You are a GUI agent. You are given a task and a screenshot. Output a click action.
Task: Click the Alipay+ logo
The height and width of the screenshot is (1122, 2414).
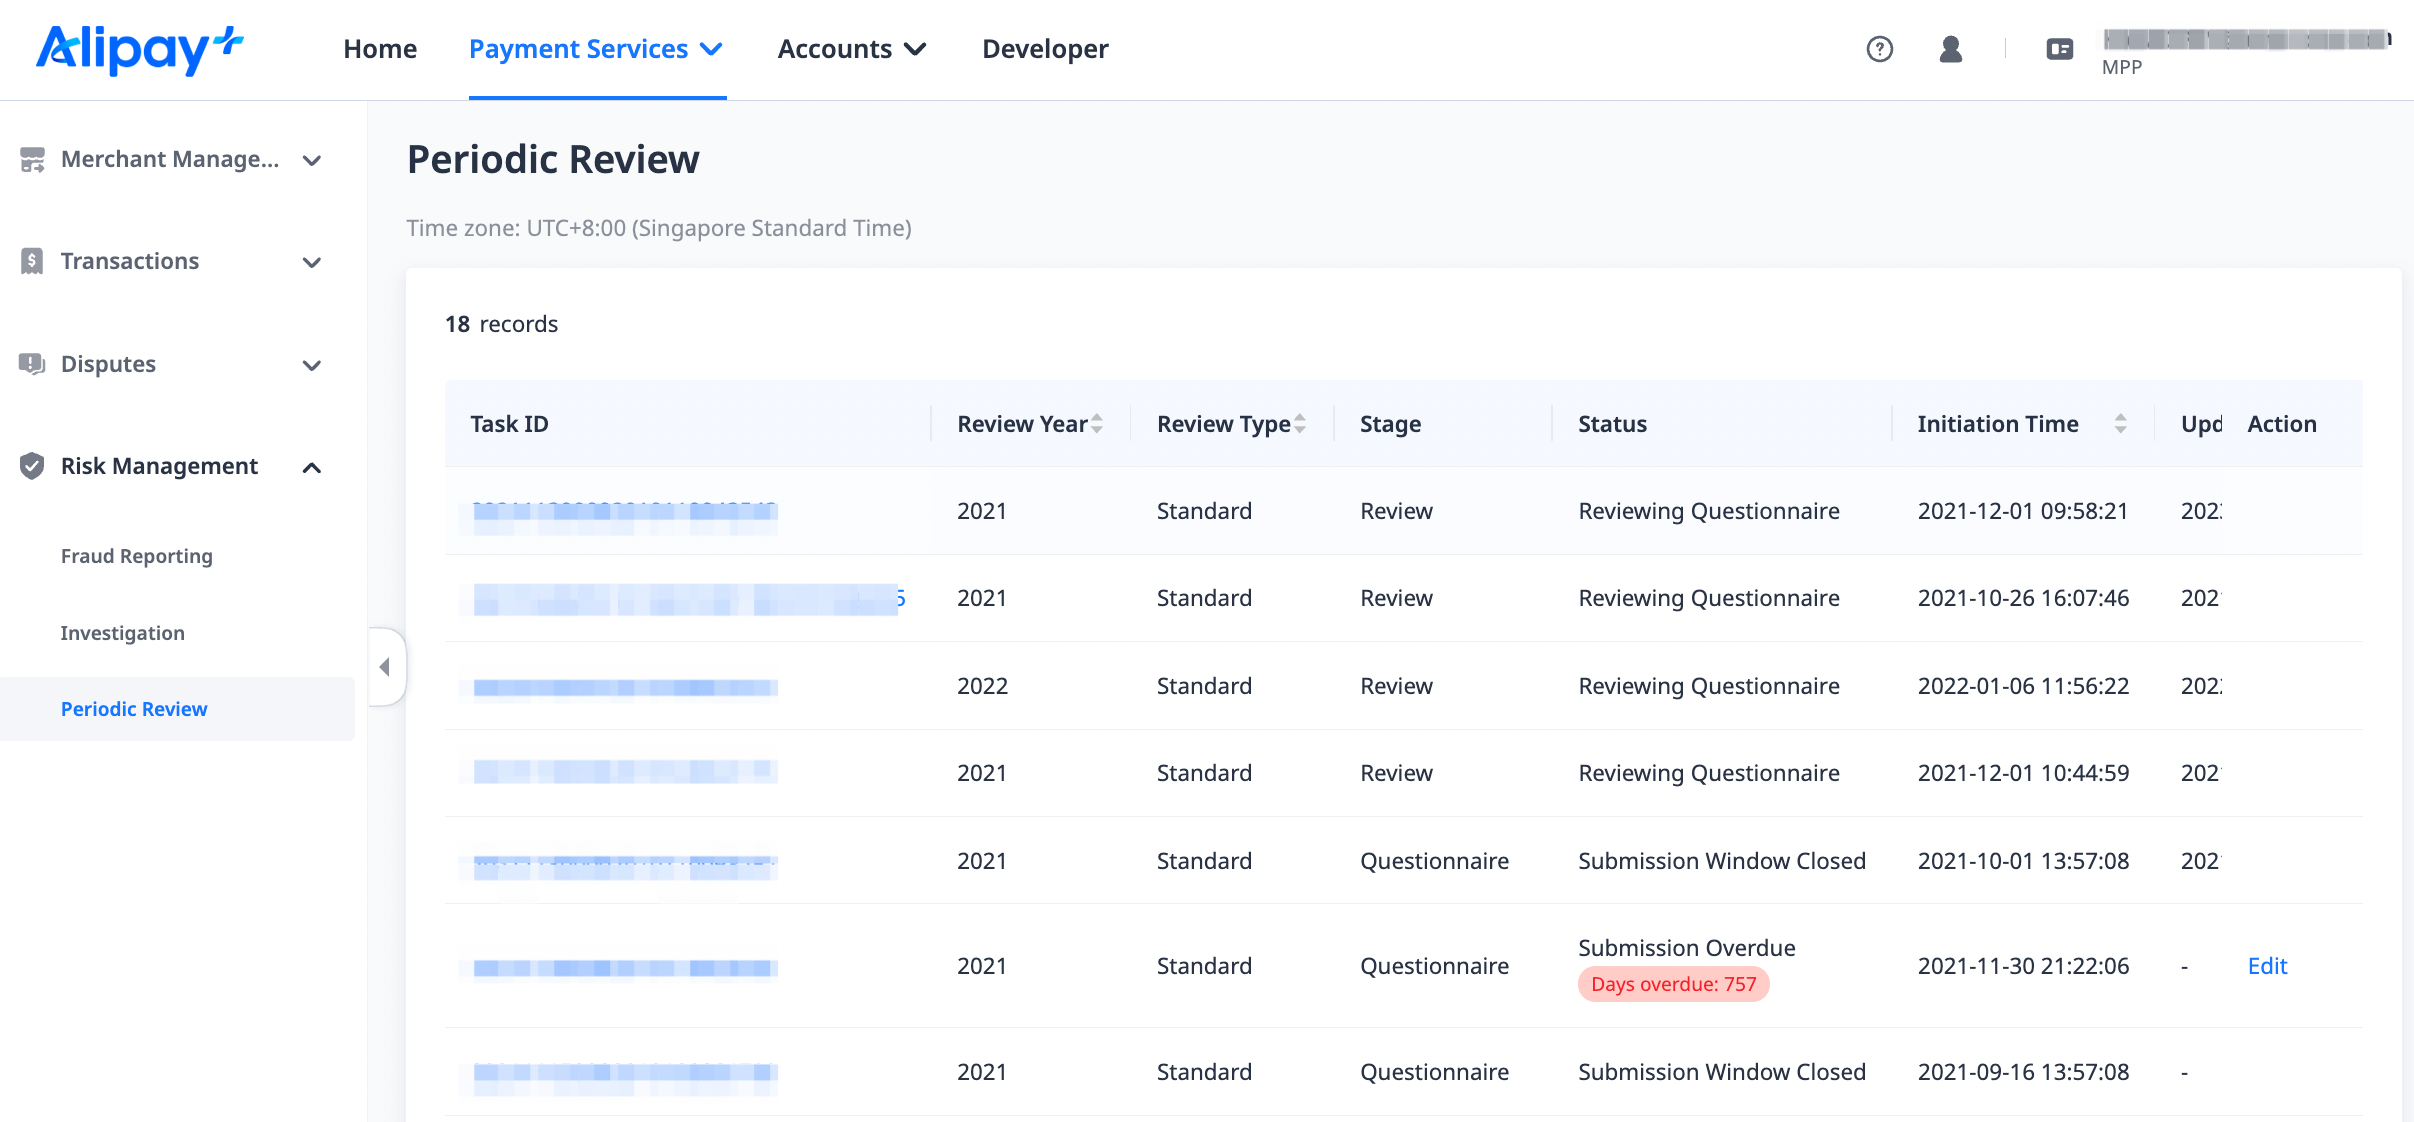tap(140, 49)
